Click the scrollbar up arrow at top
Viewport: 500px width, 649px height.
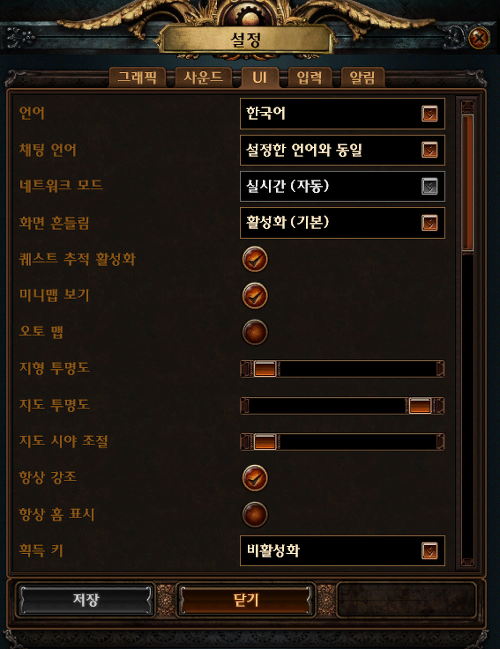467,107
